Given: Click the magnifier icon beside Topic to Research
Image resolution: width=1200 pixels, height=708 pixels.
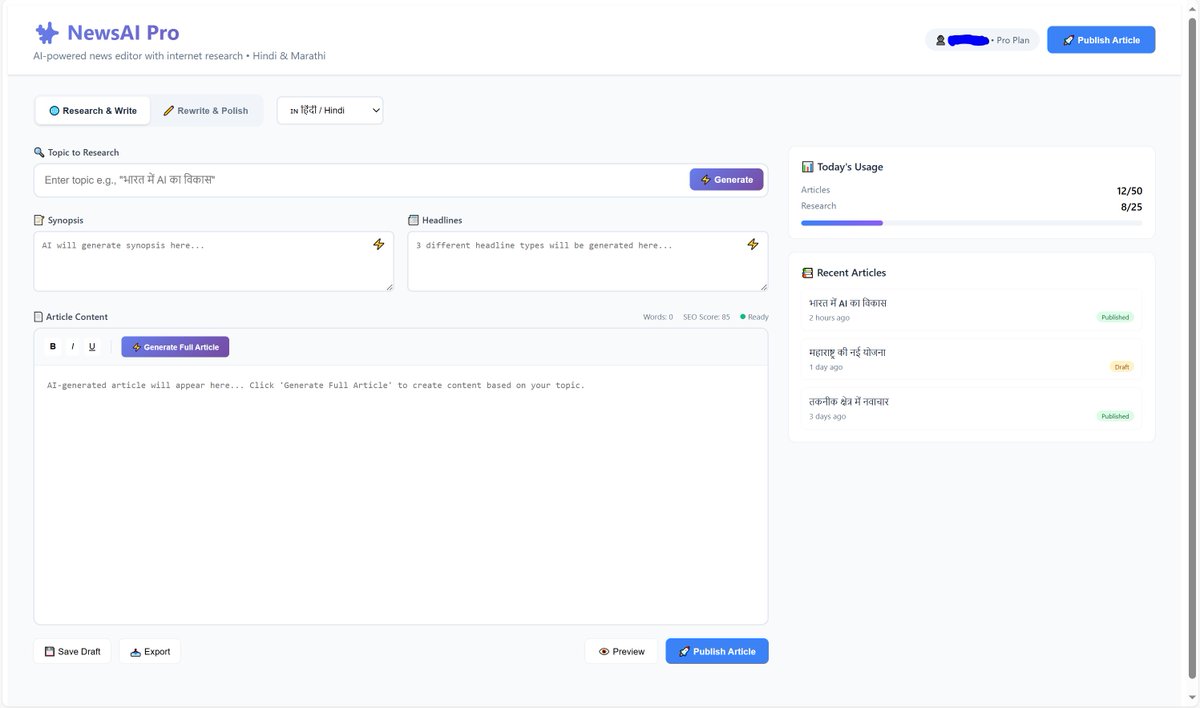Looking at the screenshot, I should point(39,152).
